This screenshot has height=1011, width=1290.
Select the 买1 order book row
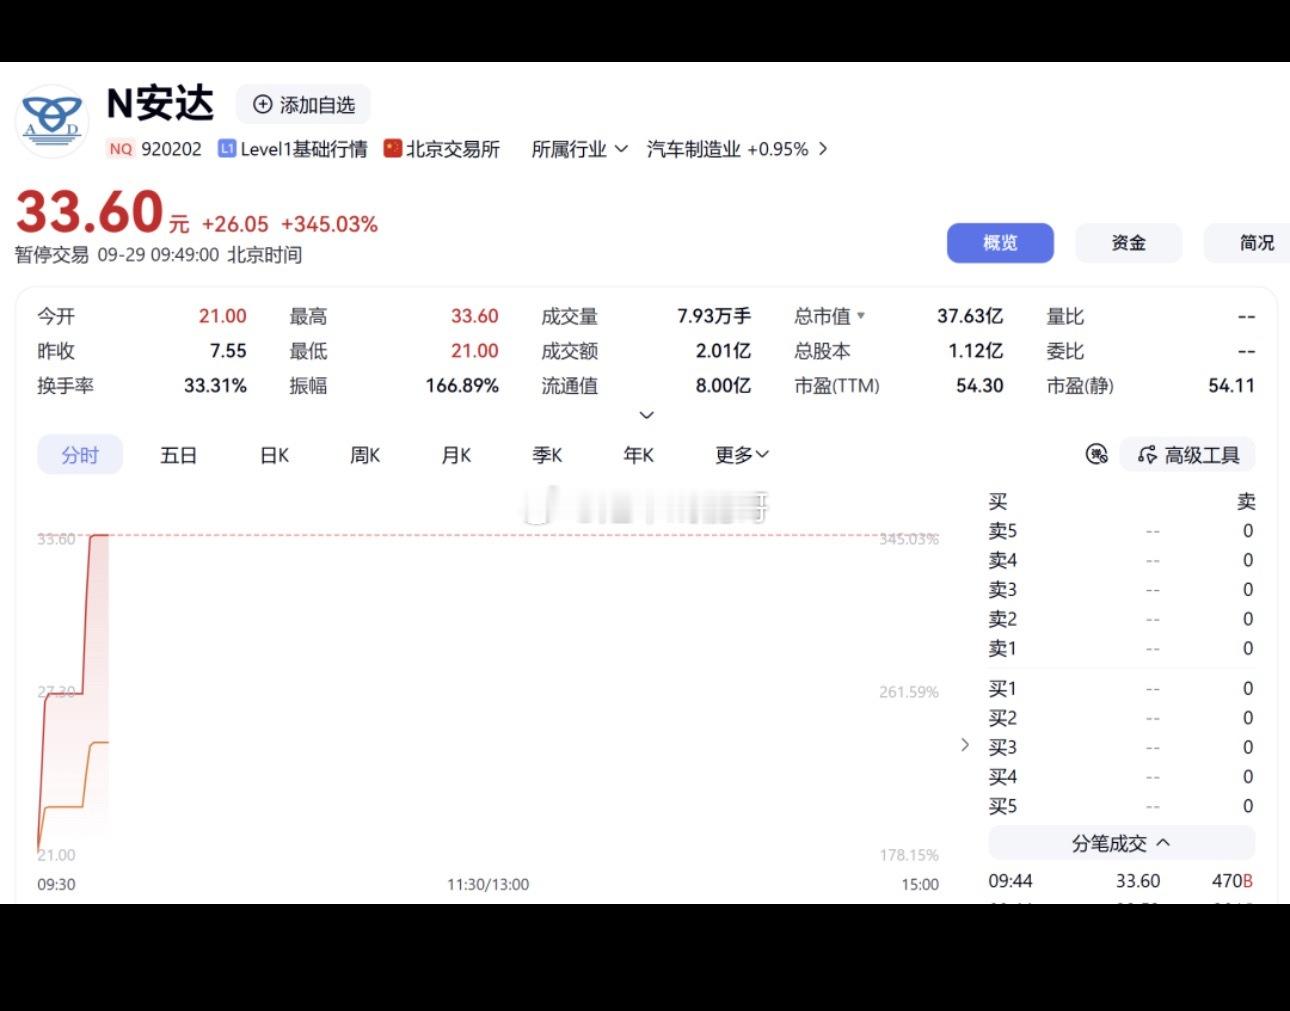1121,688
